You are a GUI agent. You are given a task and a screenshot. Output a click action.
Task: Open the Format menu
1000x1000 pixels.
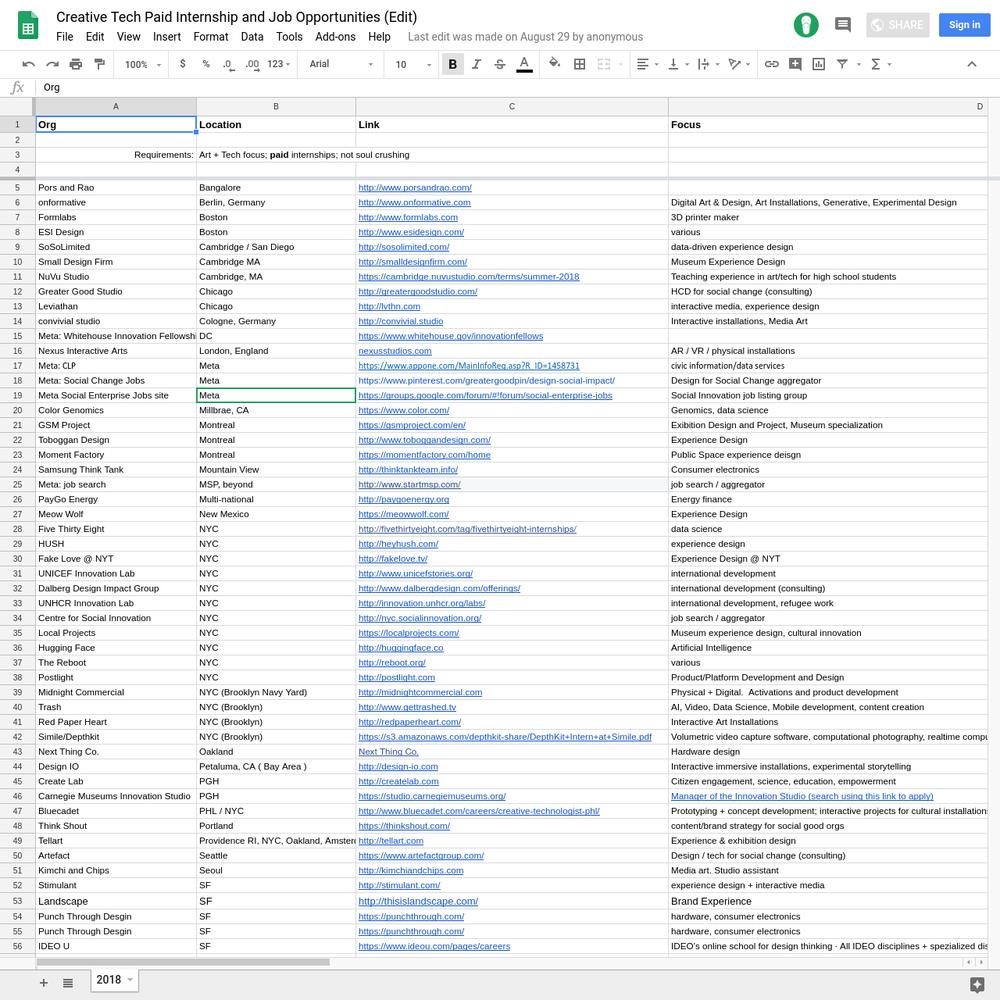(x=211, y=37)
